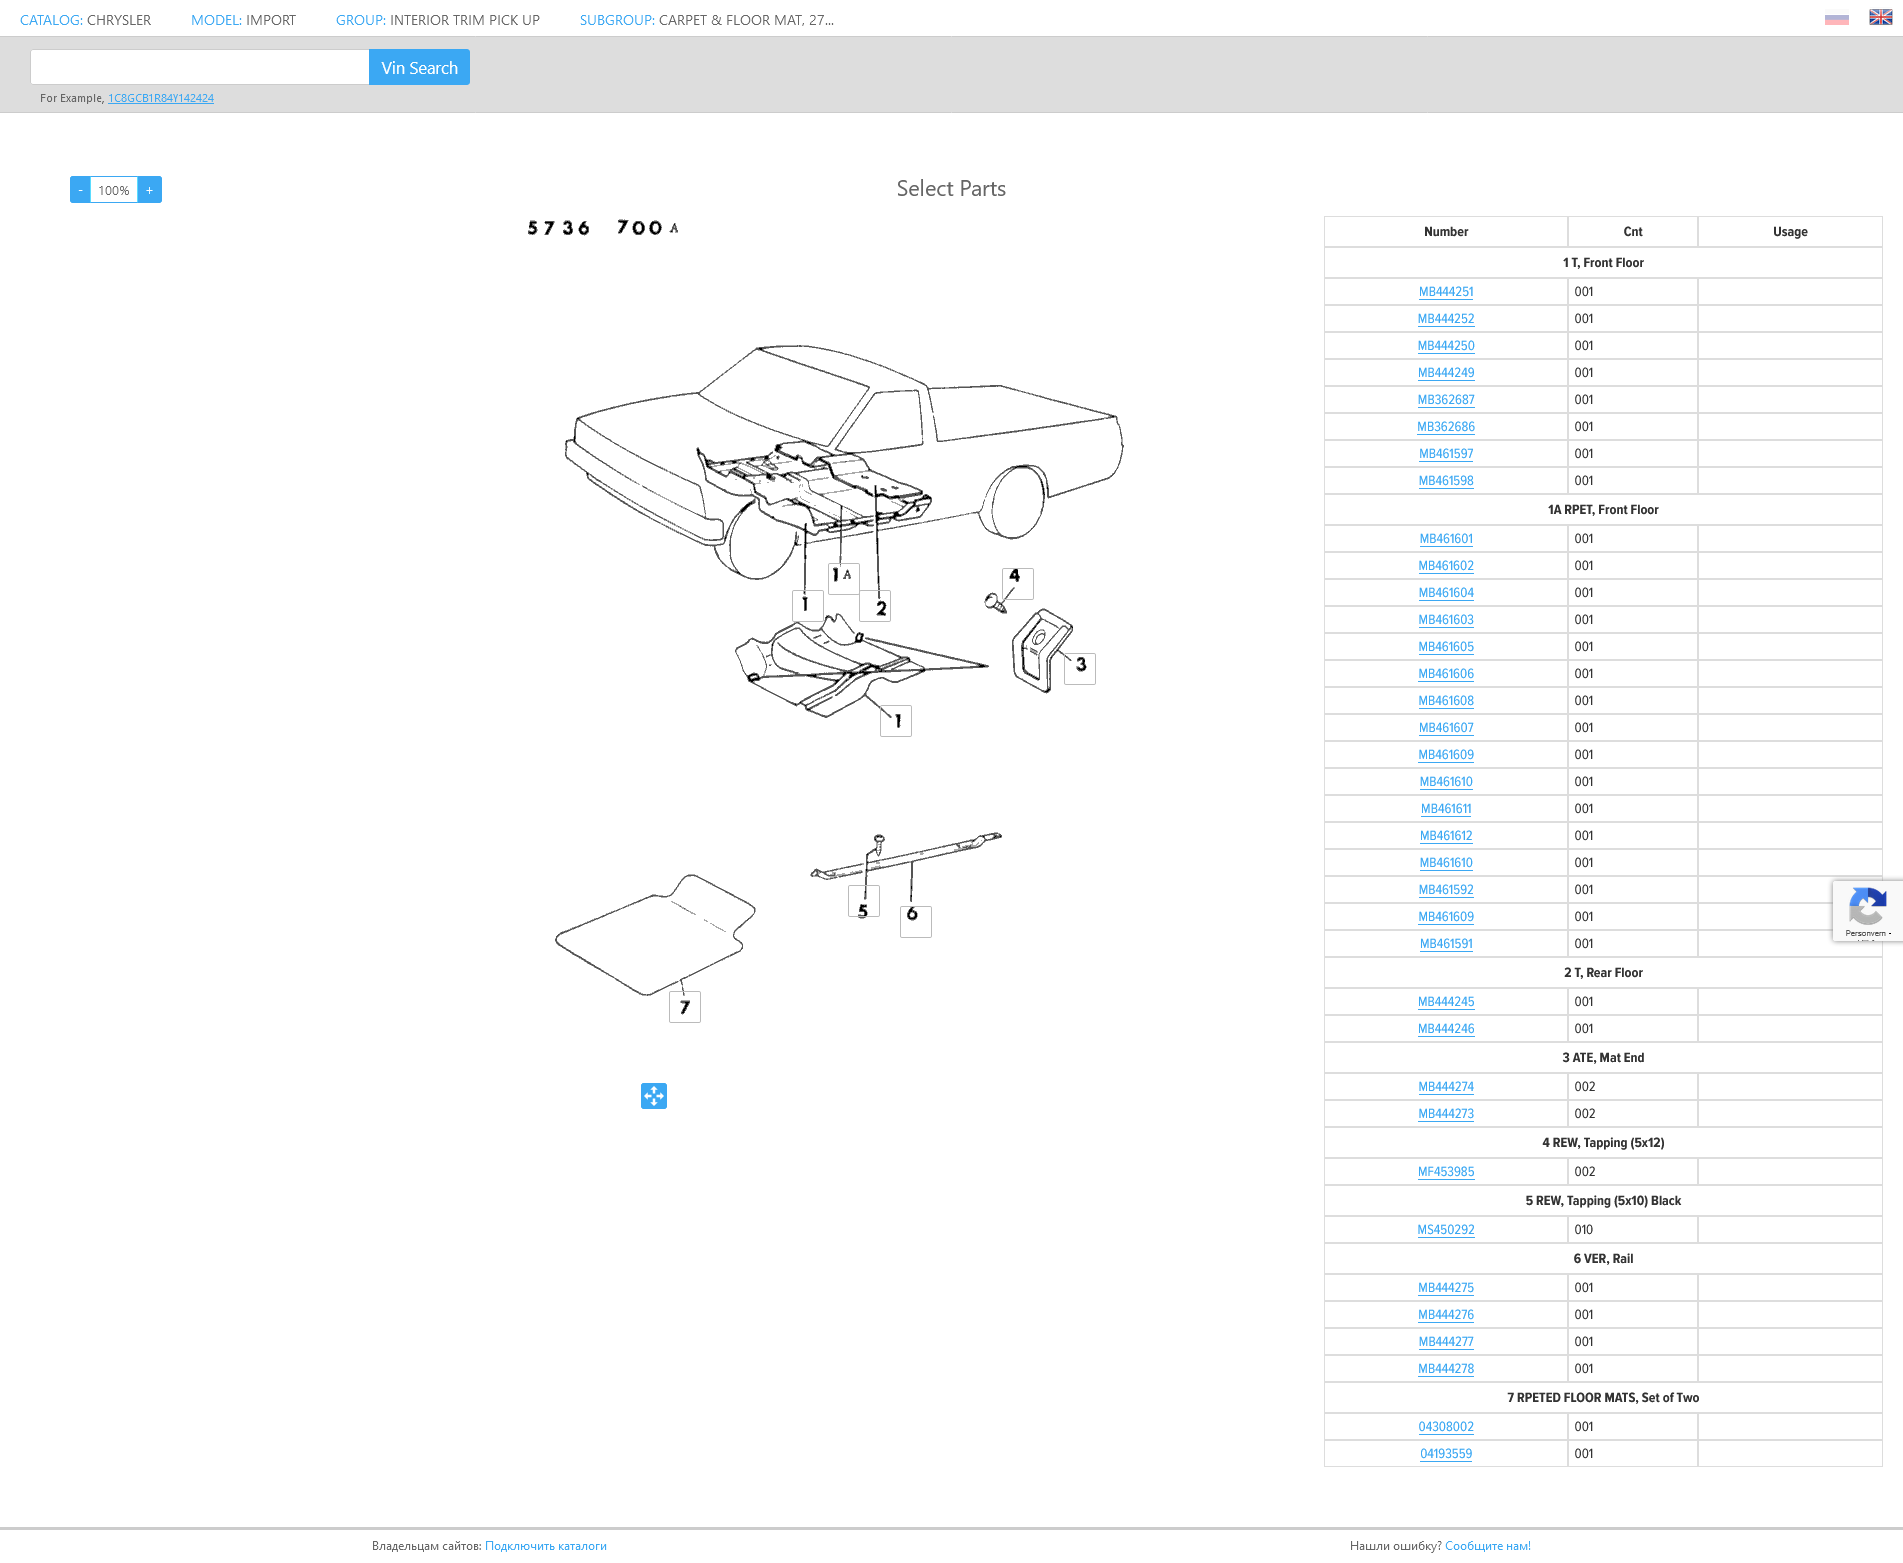Image resolution: width=1903 pixels, height=1563 pixels.
Task: Open the CATALOG: CHRYSLER breadcrumb
Action: [86, 20]
